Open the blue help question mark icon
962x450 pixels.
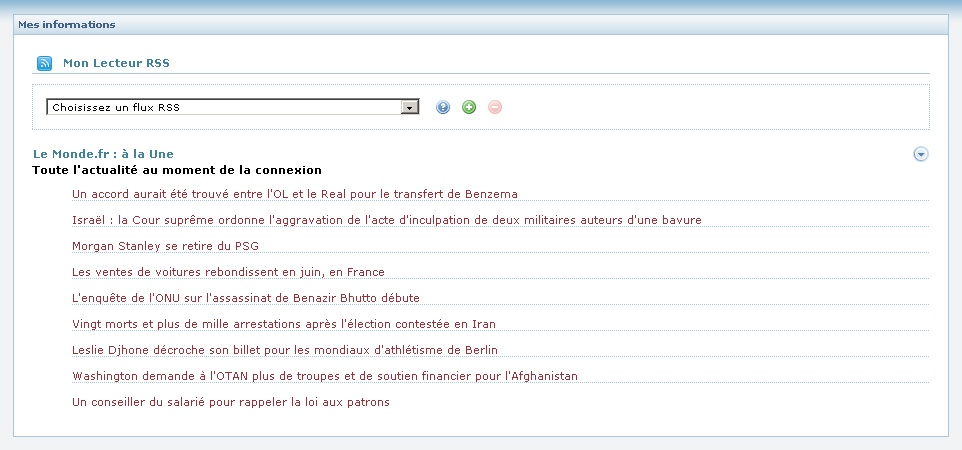pyautogui.click(x=443, y=107)
